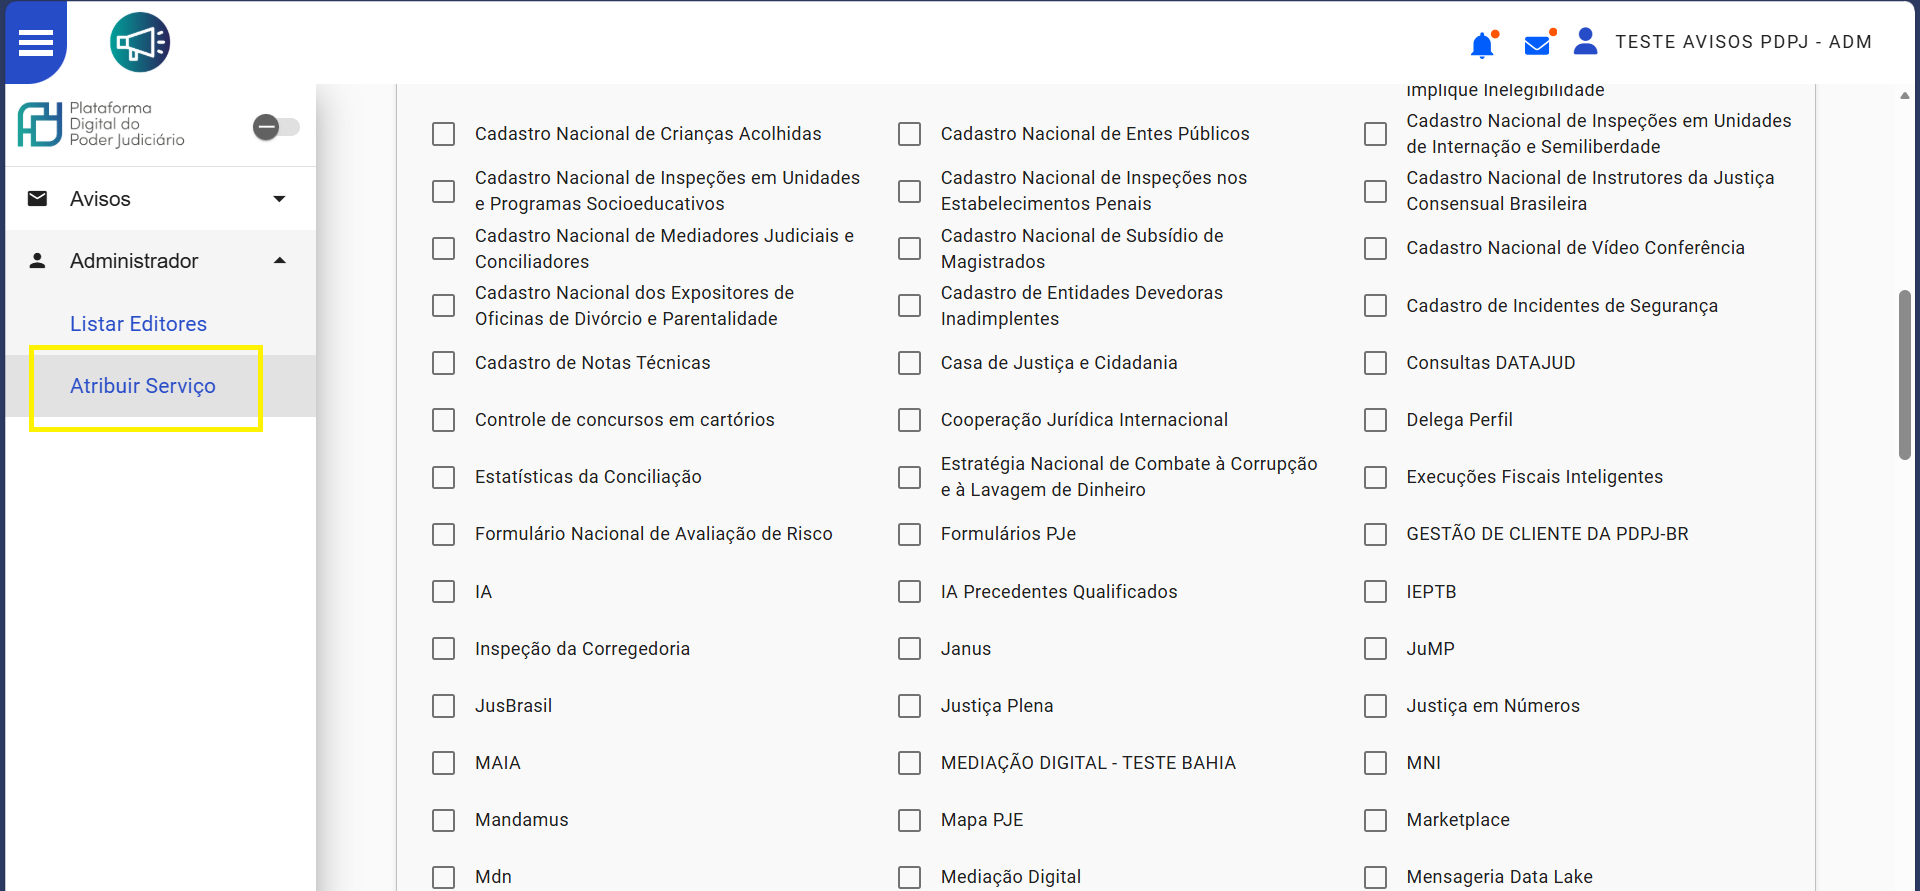Collapse the Administrador menu arrow
The width and height of the screenshot is (1920, 891).
[x=280, y=261]
